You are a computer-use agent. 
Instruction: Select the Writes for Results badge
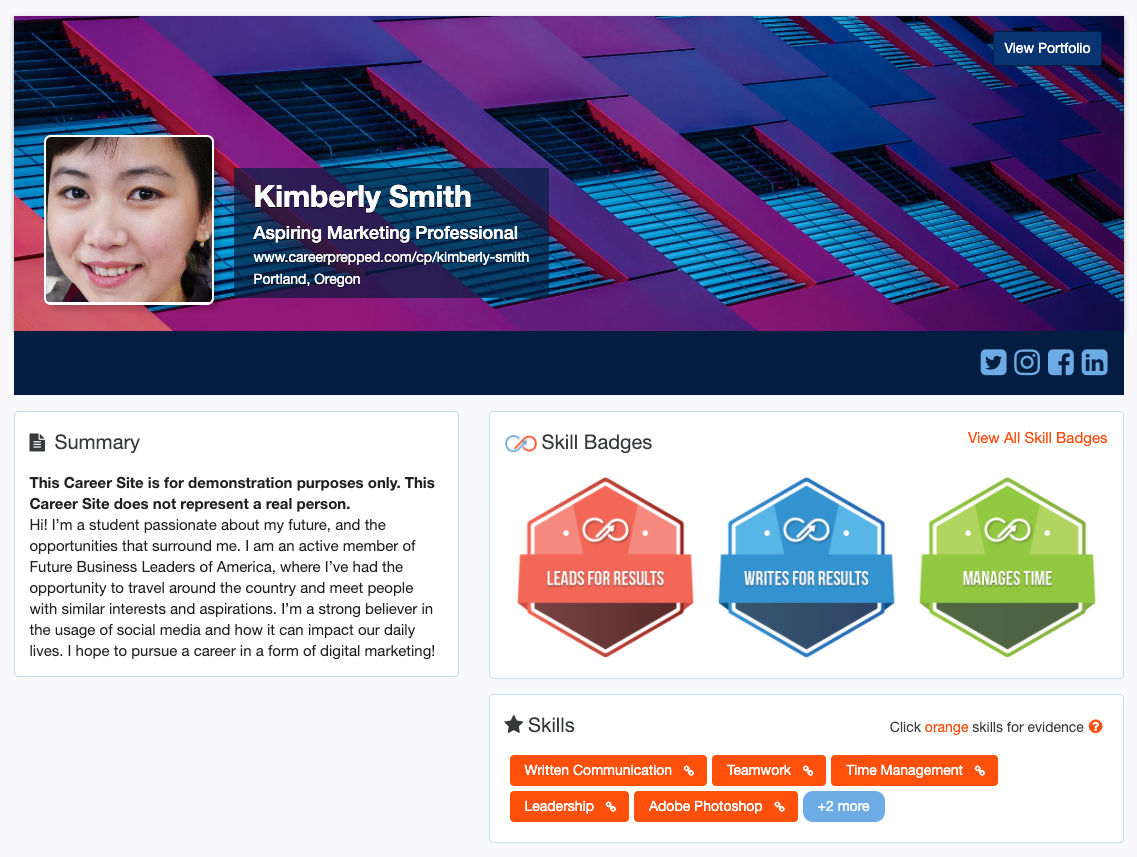click(806, 567)
